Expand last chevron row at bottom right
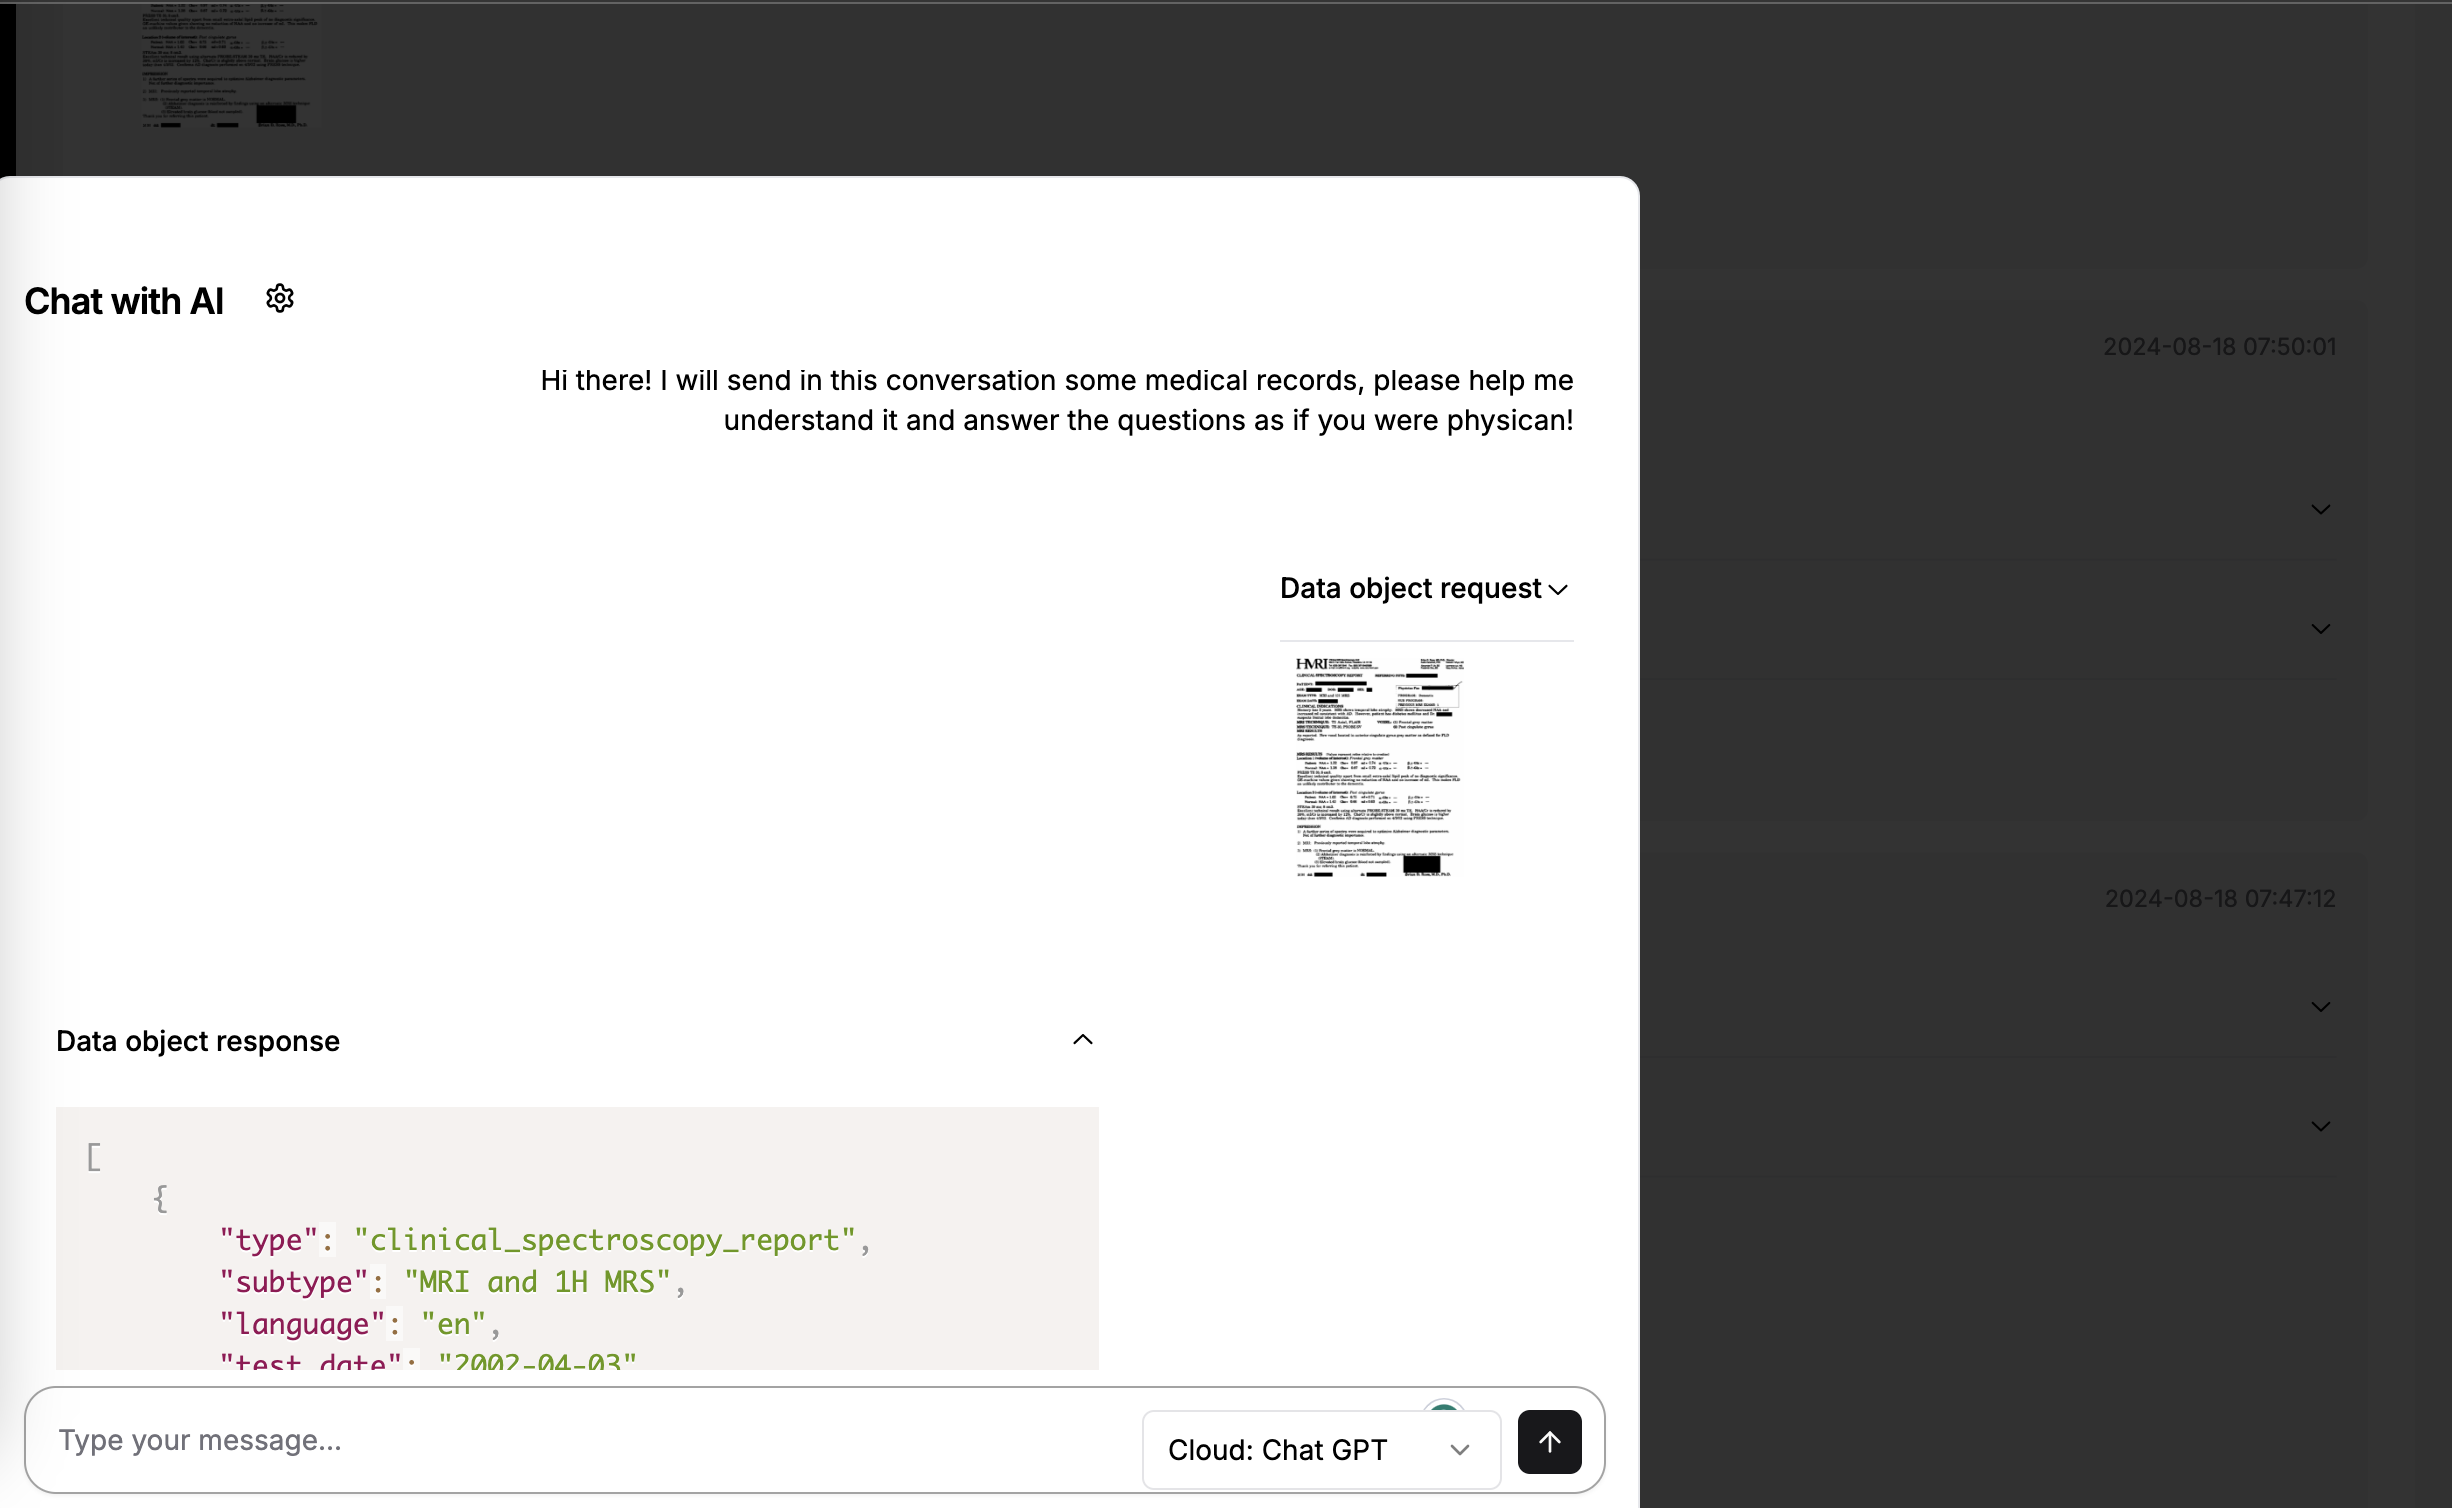Image resolution: width=2452 pixels, height=1508 pixels. point(2320,1126)
